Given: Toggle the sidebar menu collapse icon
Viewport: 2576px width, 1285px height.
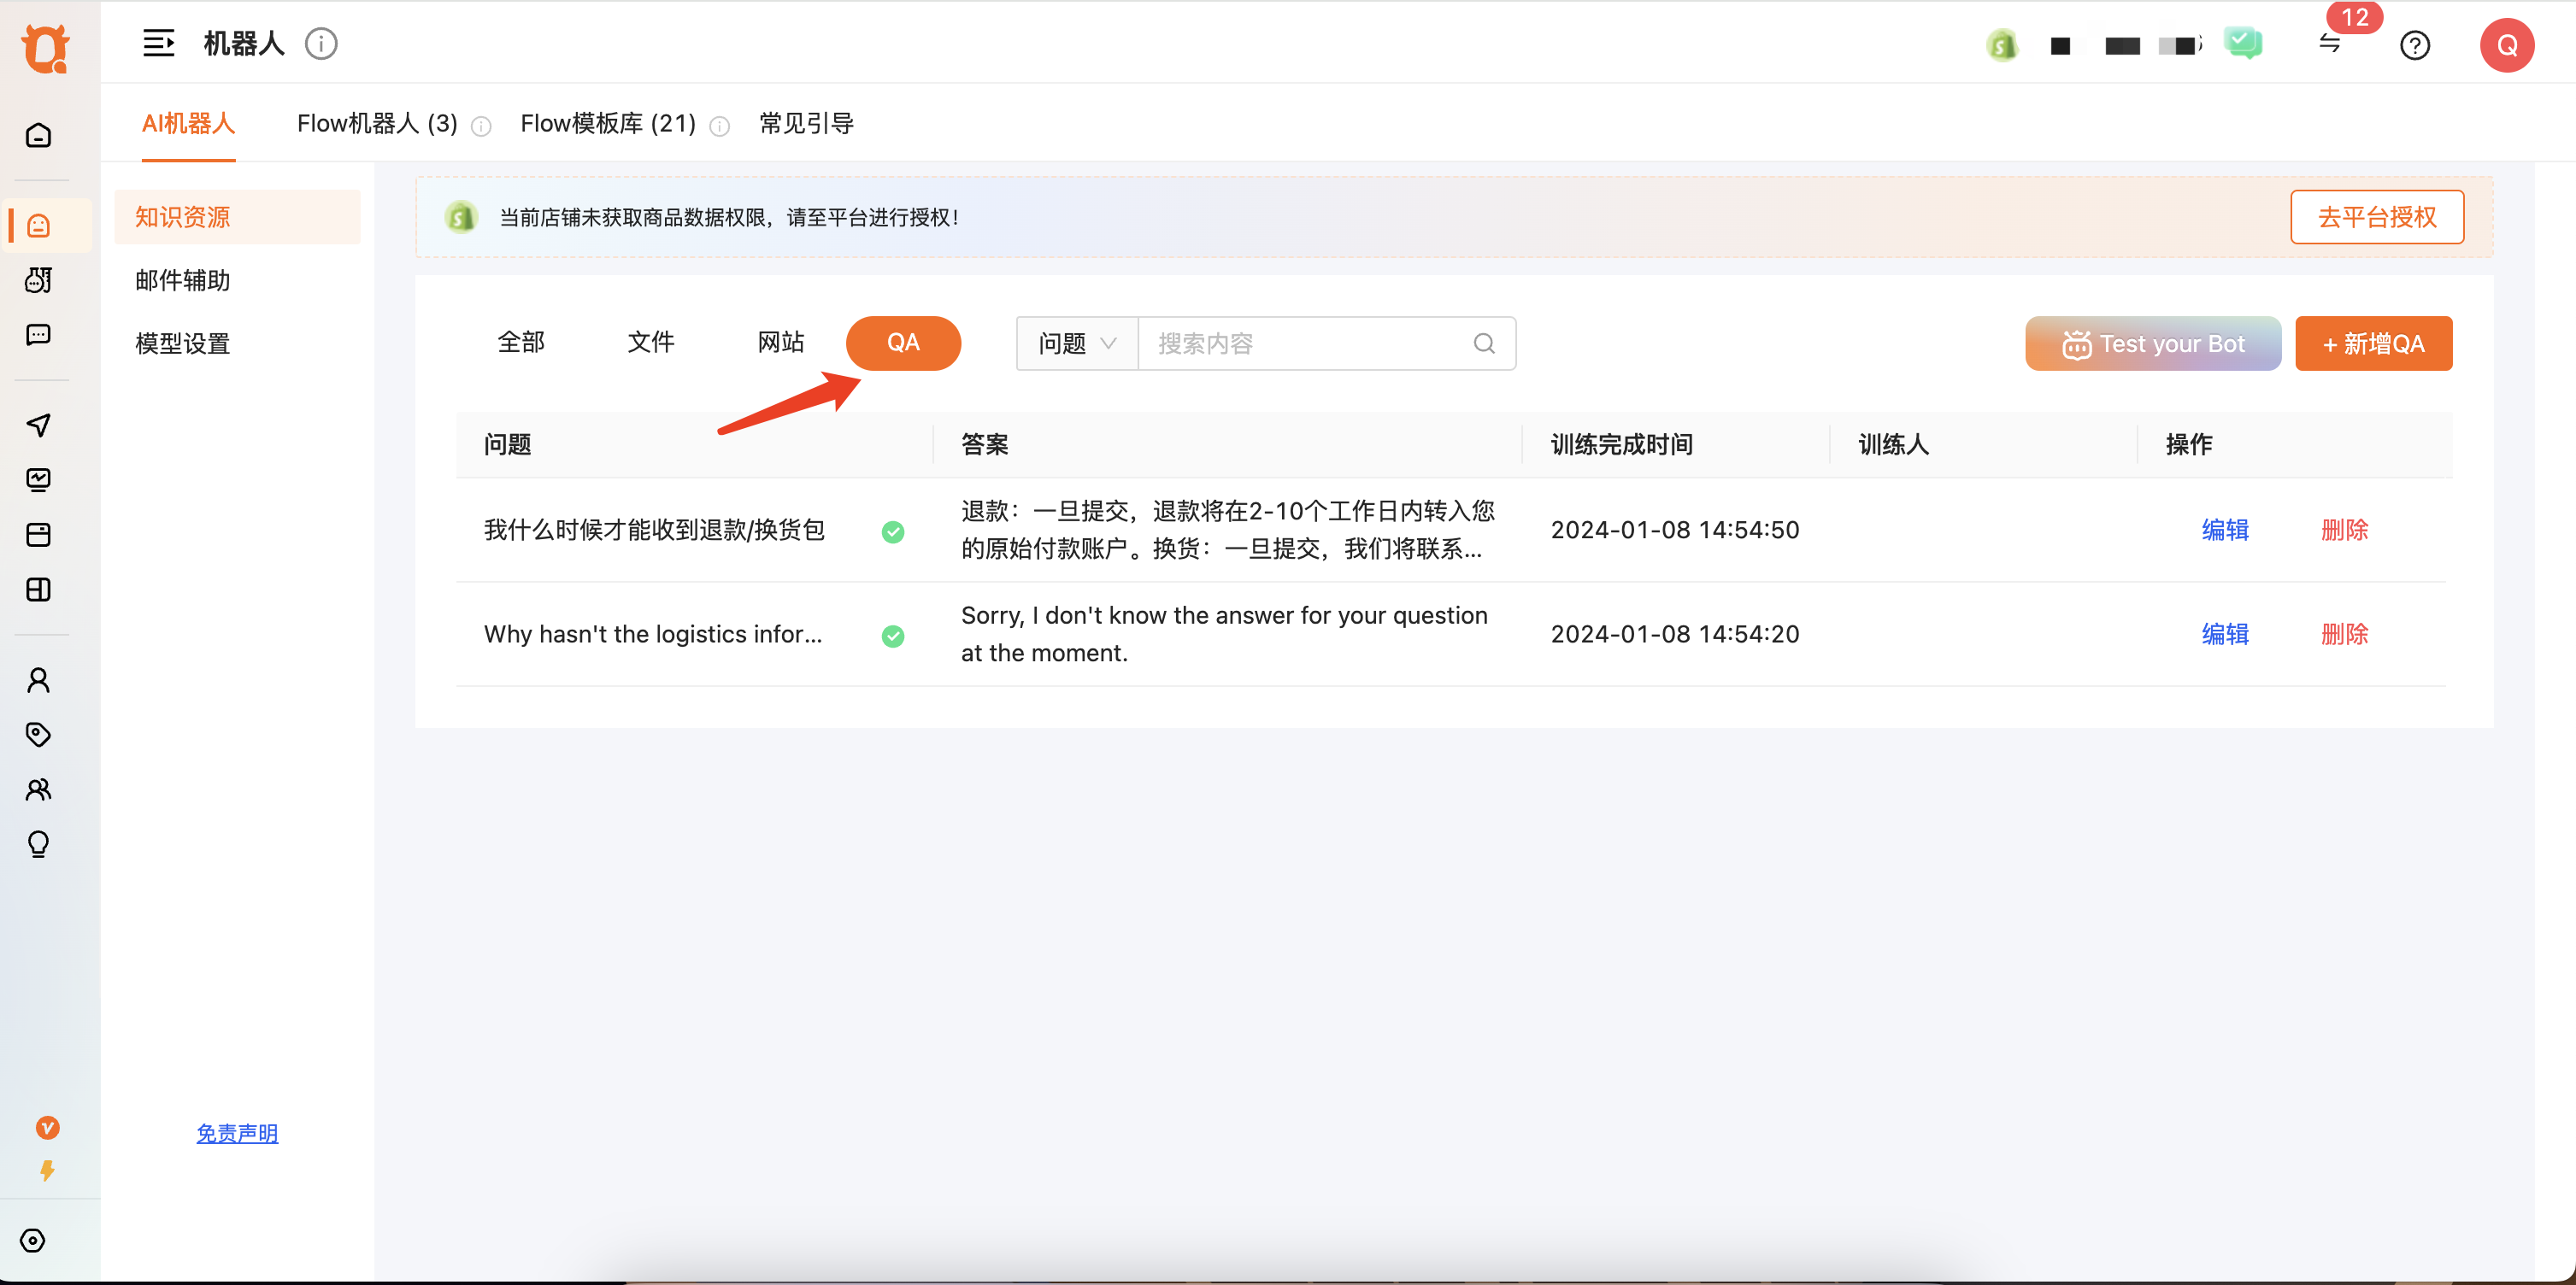Looking at the screenshot, I should point(158,44).
